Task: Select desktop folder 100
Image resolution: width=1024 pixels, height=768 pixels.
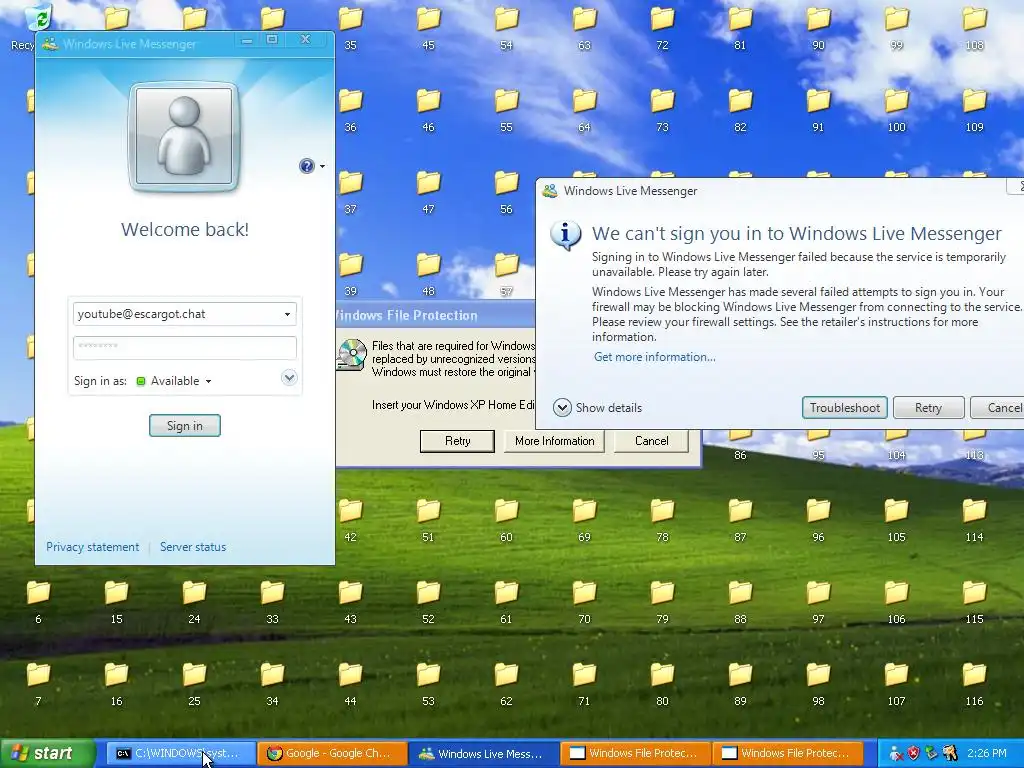Action: pyautogui.click(x=896, y=110)
